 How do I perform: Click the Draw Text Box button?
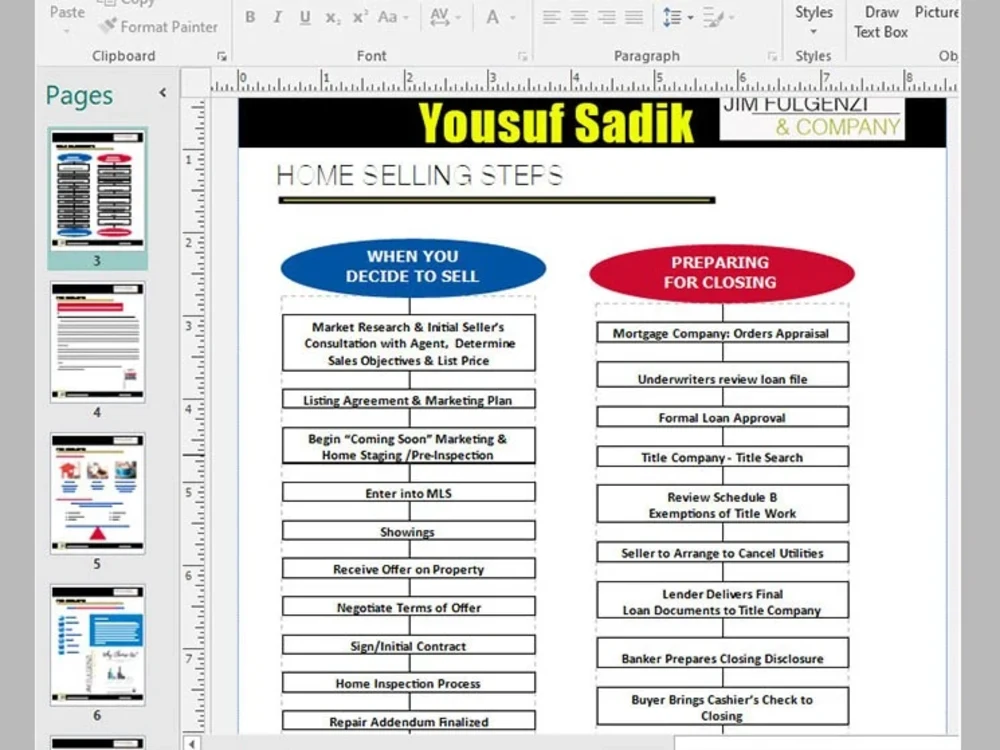[880, 22]
